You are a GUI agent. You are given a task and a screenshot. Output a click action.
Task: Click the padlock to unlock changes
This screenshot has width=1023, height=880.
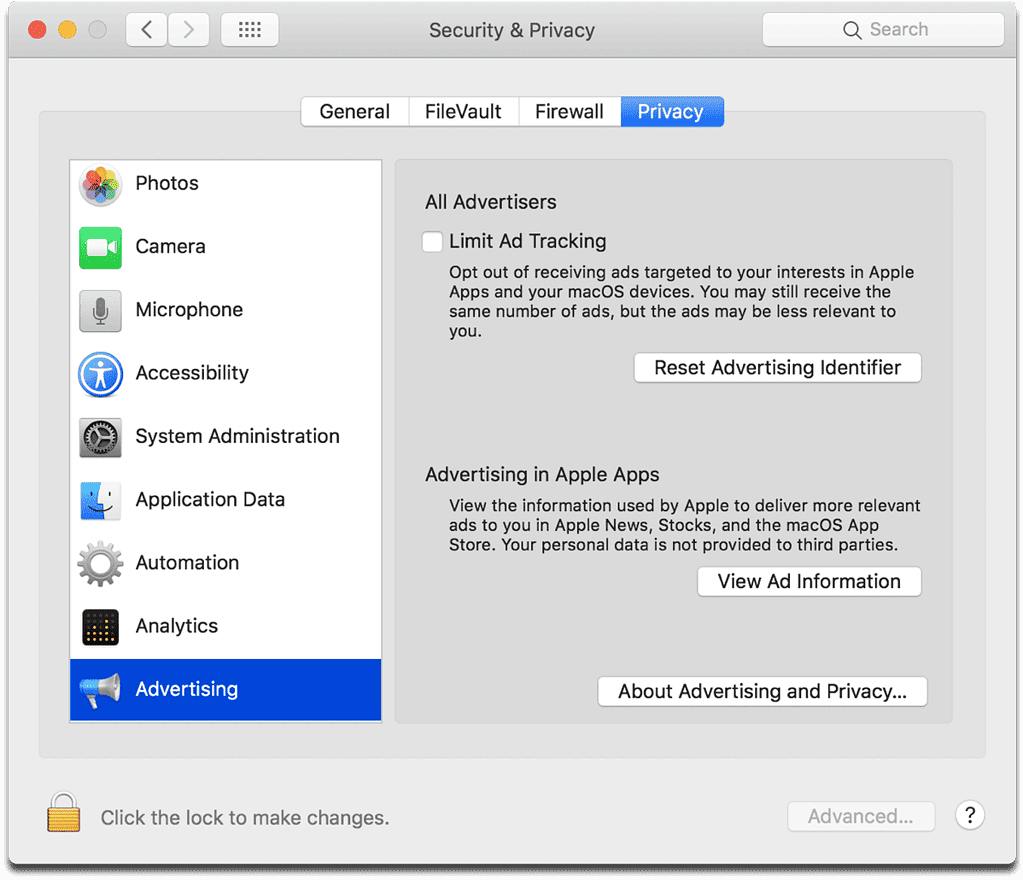63,813
